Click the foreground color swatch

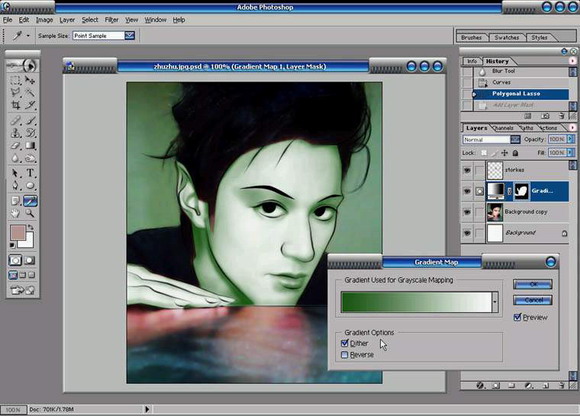pyautogui.click(x=17, y=233)
